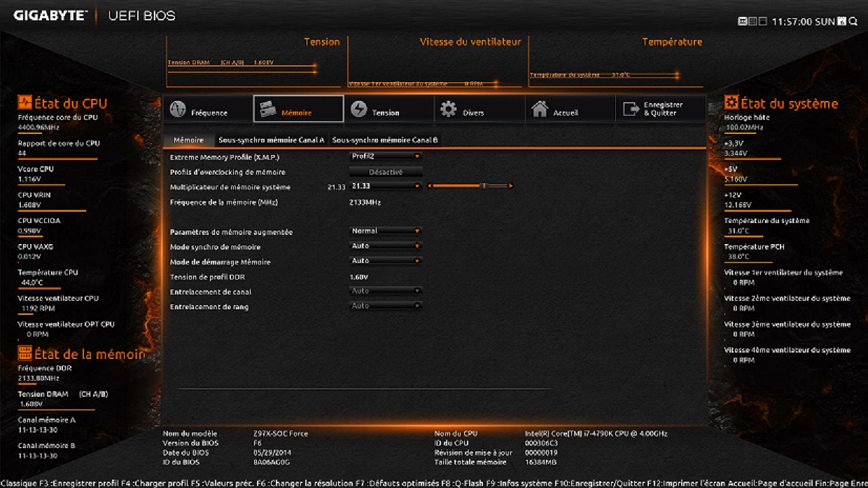
Task: Open the Divers gear icon
Action: coord(448,109)
